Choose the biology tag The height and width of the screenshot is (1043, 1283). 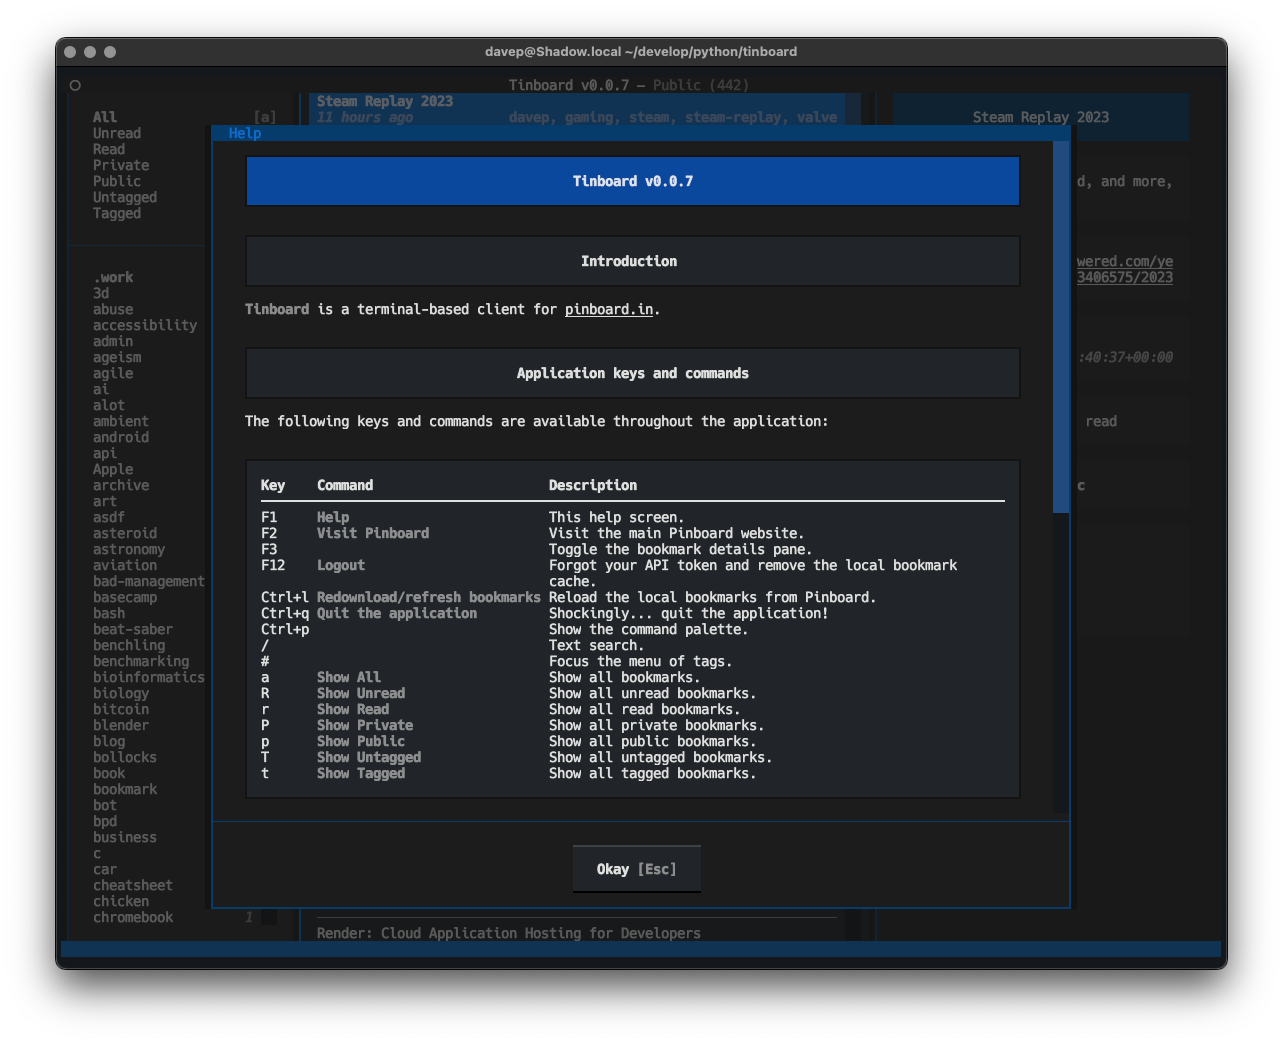coord(121,693)
